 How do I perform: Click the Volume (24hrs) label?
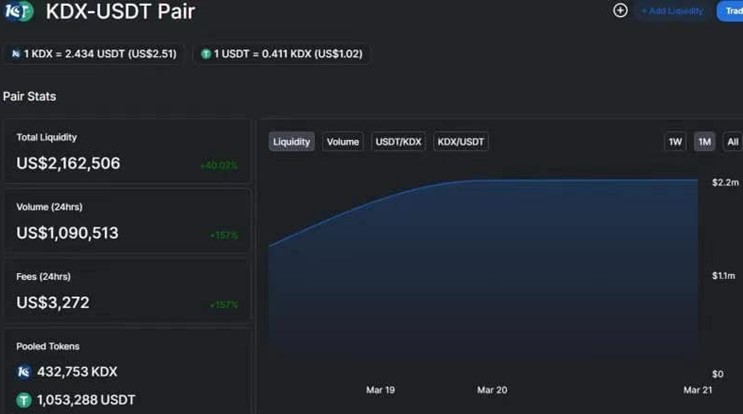click(49, 207)
